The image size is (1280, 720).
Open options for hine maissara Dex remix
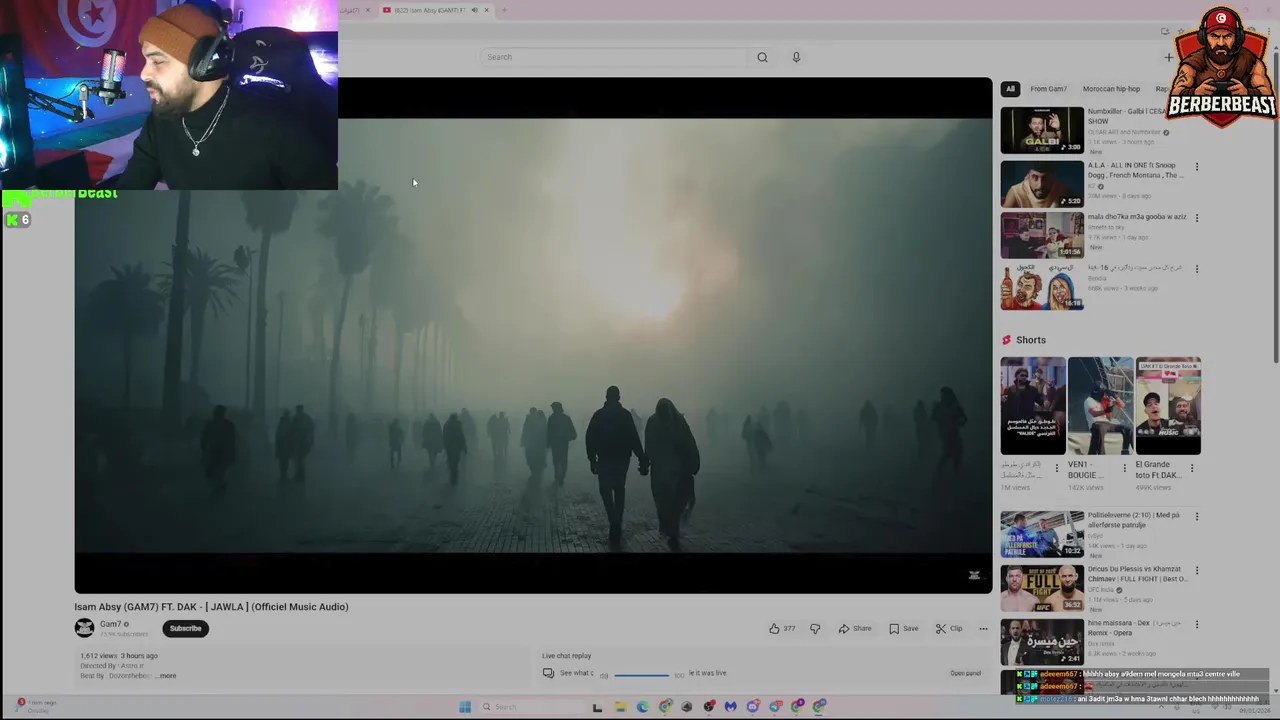click(1196, 625)
